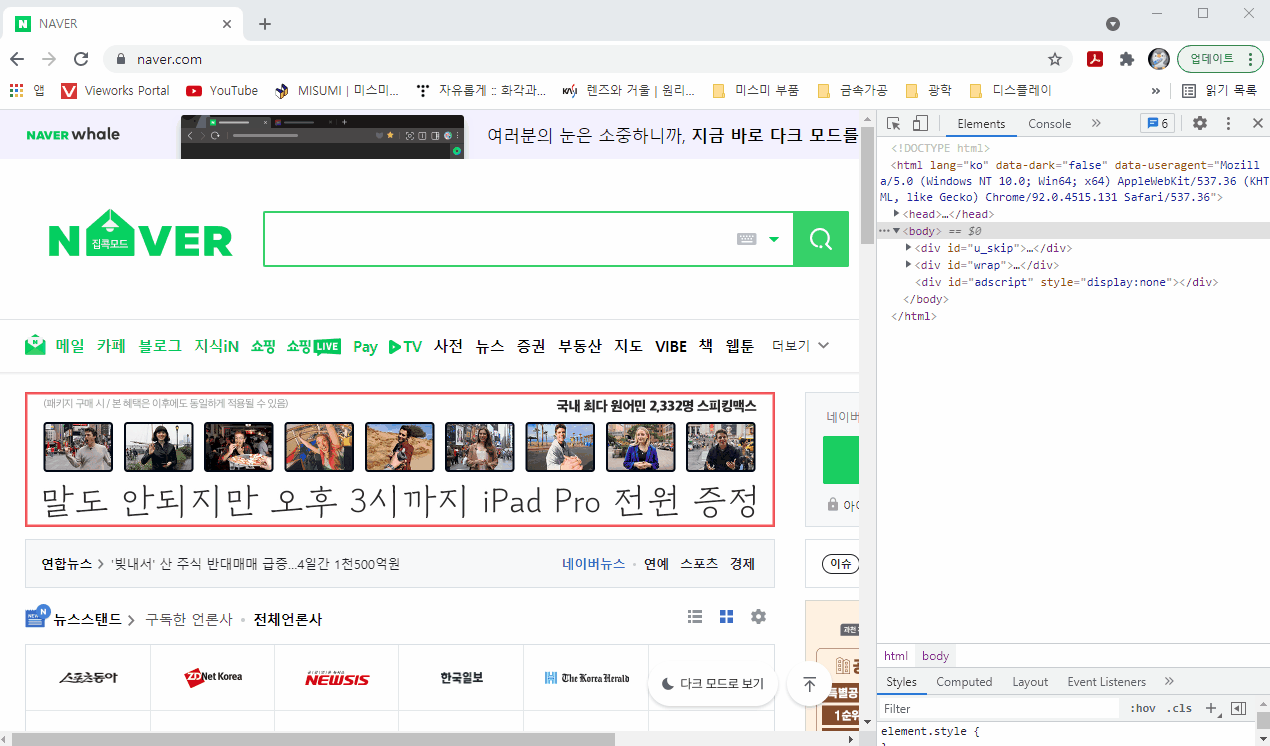Bookmark this page with the star
The image size is (1270, 746).
(x=1055, y=59)
